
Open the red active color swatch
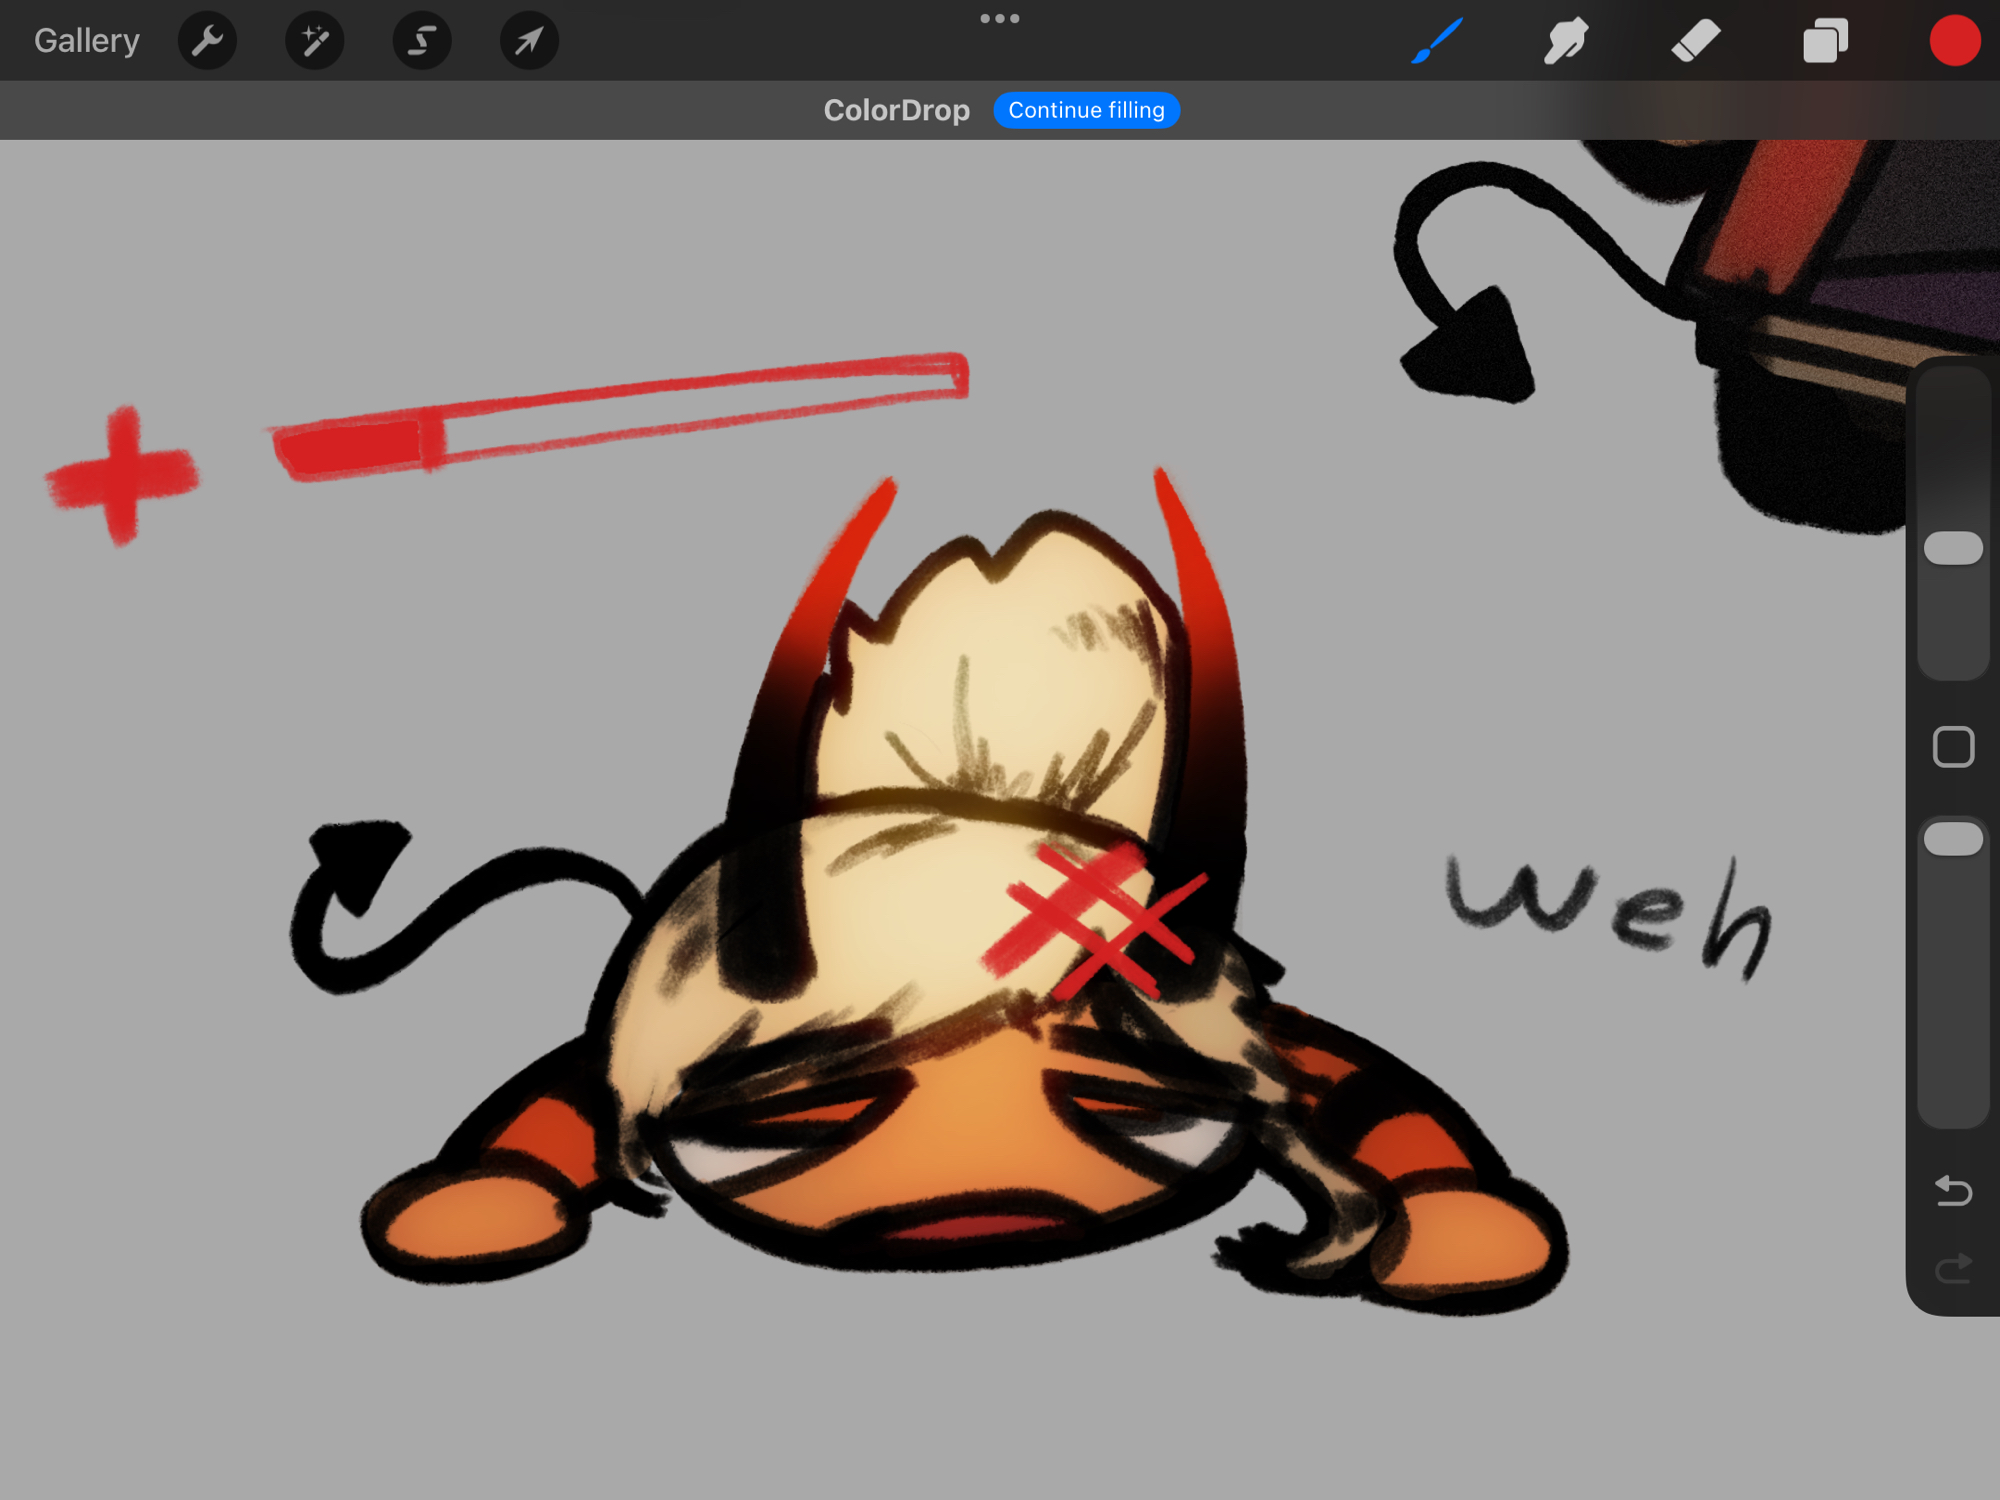point(1954,41)
